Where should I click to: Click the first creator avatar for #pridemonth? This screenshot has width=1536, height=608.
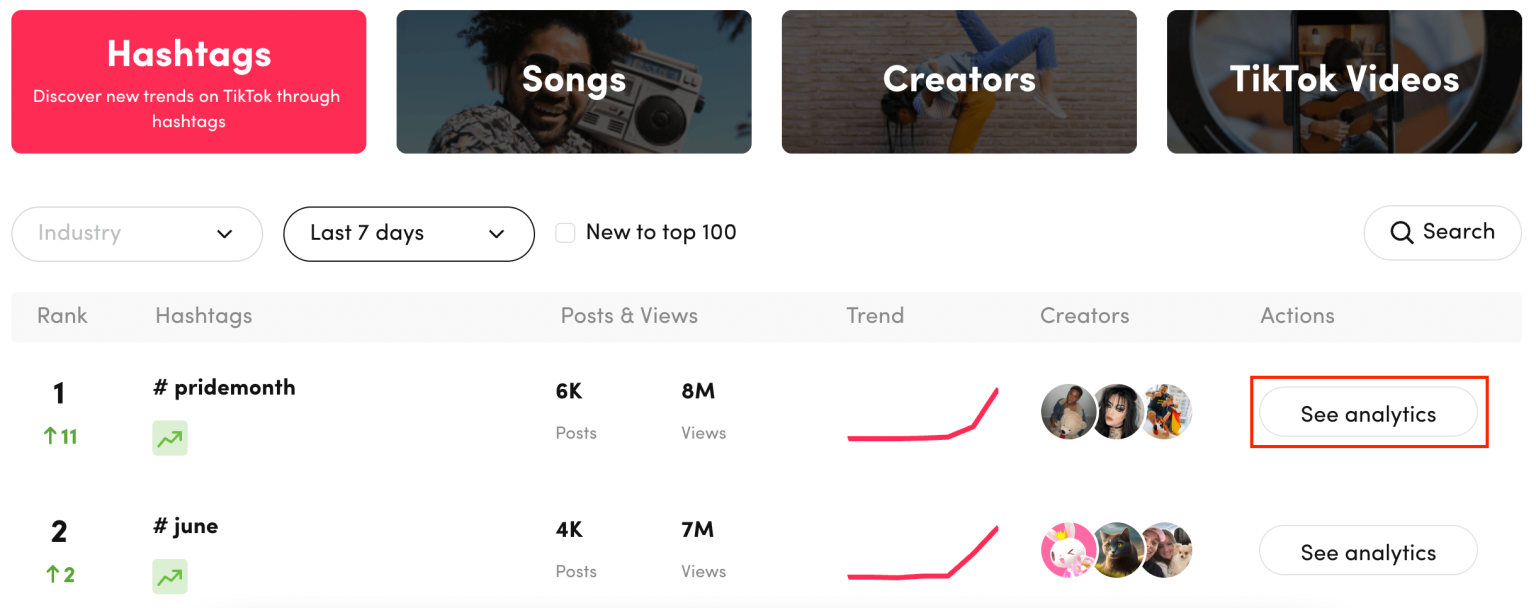pyautogui.click(x=1067, y=411)
